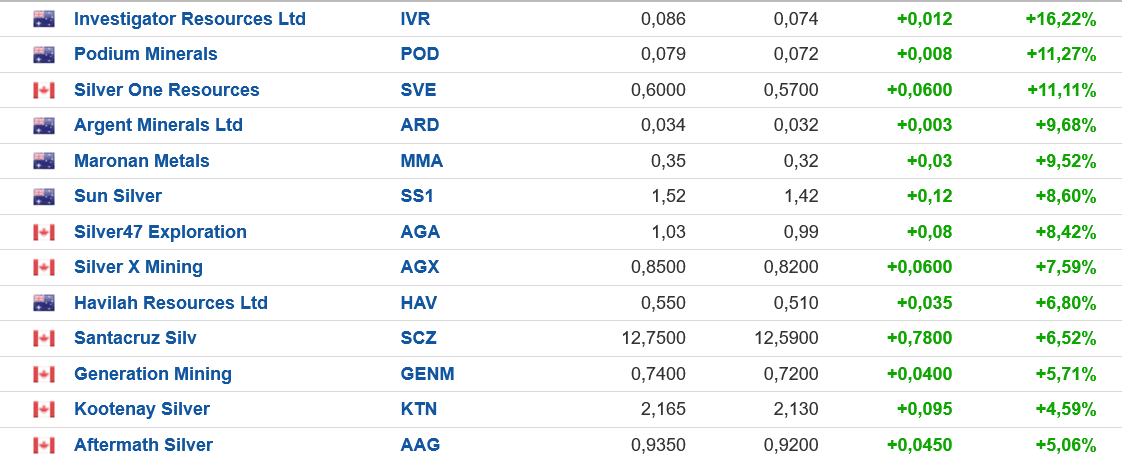Click the SCZ ticker symbol
Viewport: 1122px width, 462px height.
click(418, 338)
